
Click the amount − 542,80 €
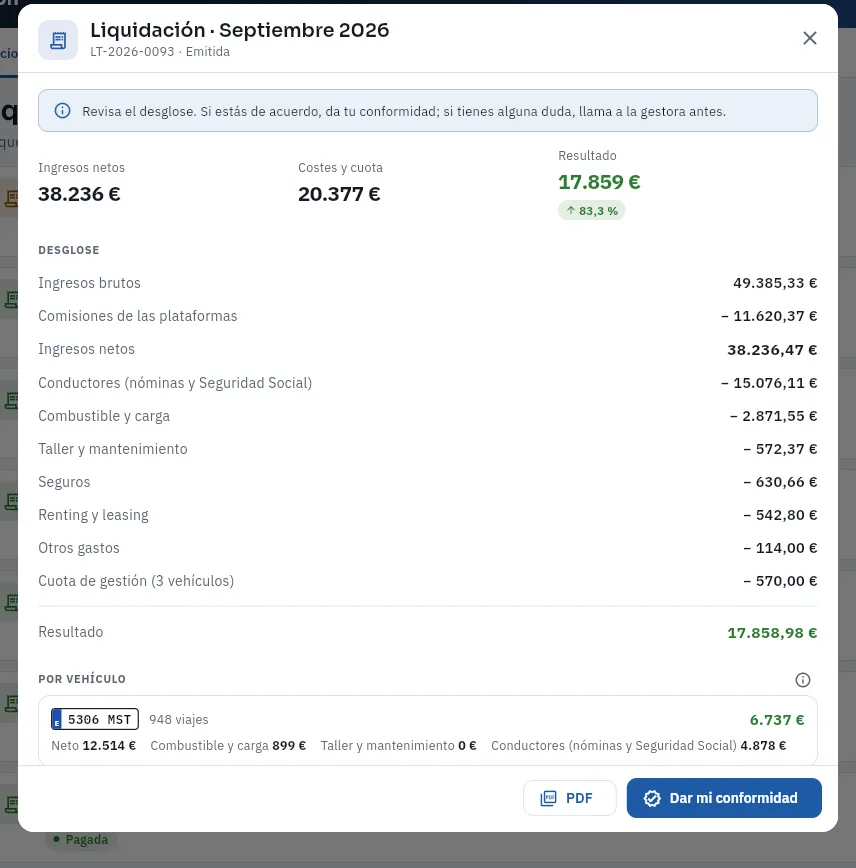780,515
